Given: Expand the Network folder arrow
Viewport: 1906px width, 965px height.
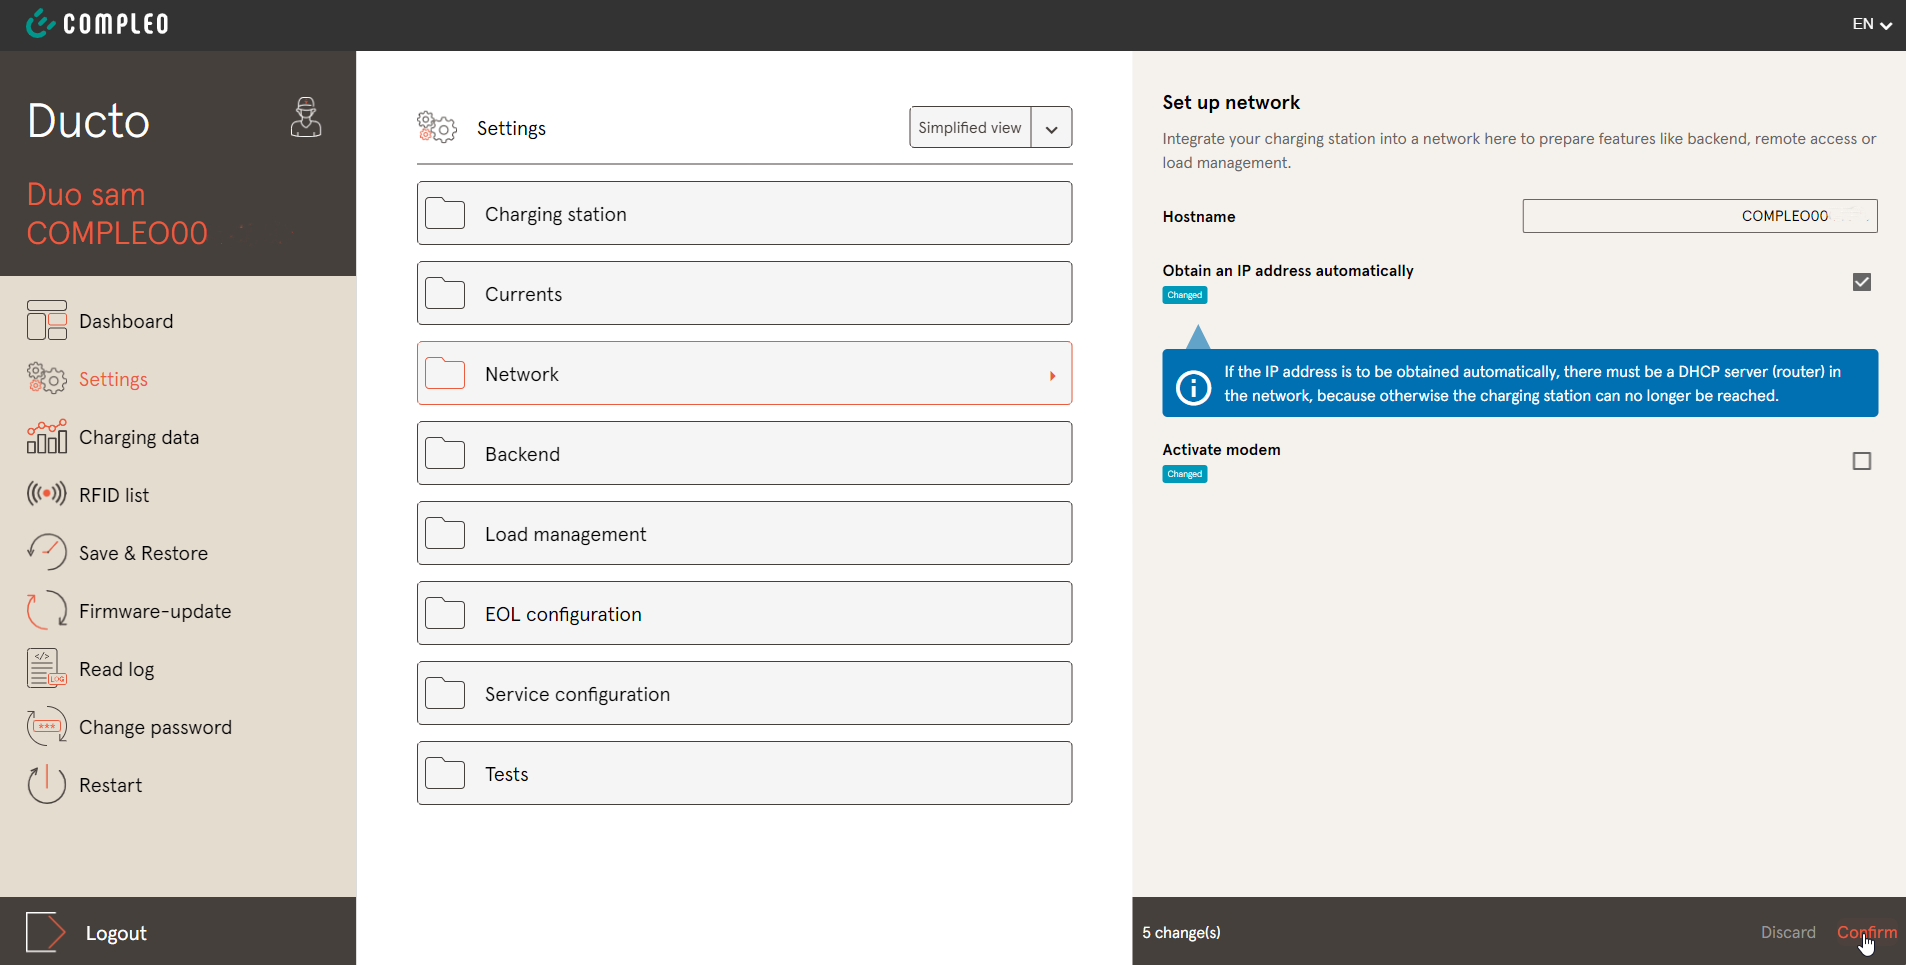Looking at the screenshot, I should pos(1052,375).
